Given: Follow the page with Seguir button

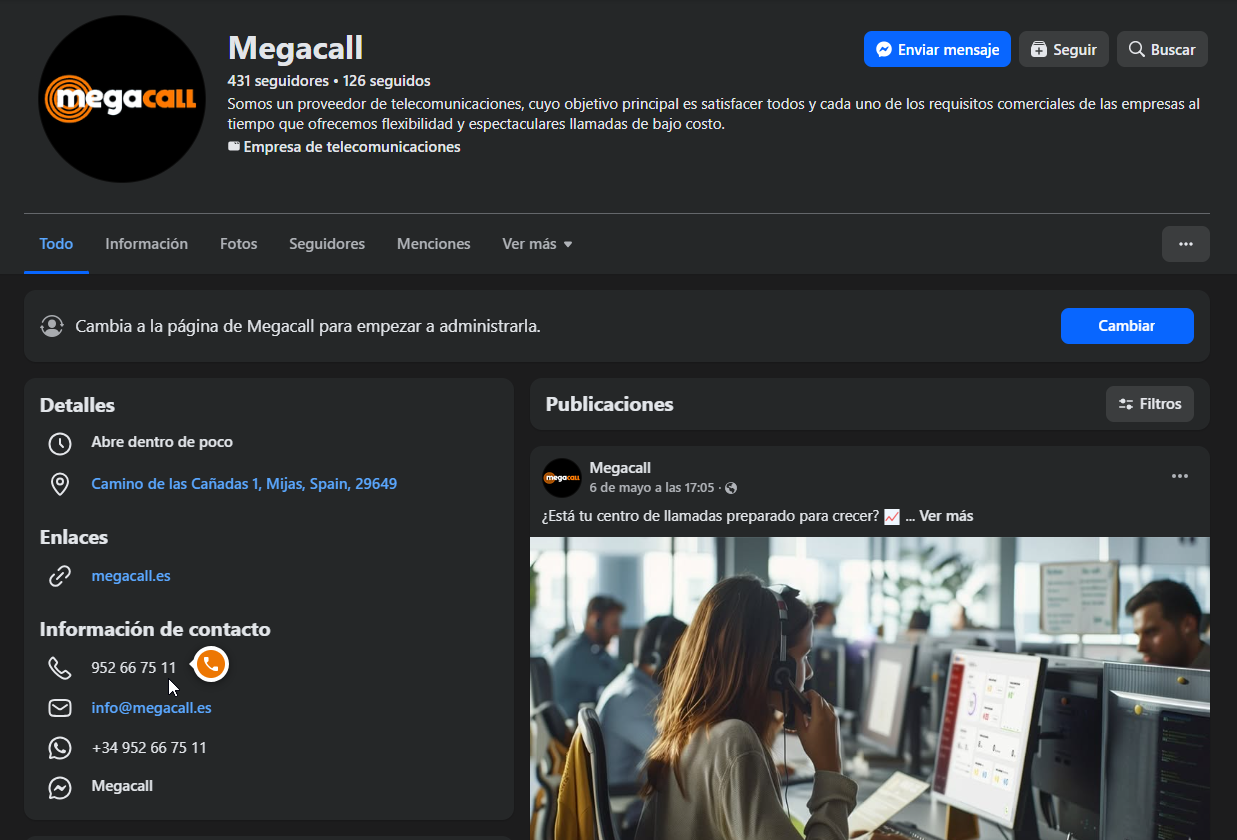Looking at the screenshot, I should tap(1063, 49).
